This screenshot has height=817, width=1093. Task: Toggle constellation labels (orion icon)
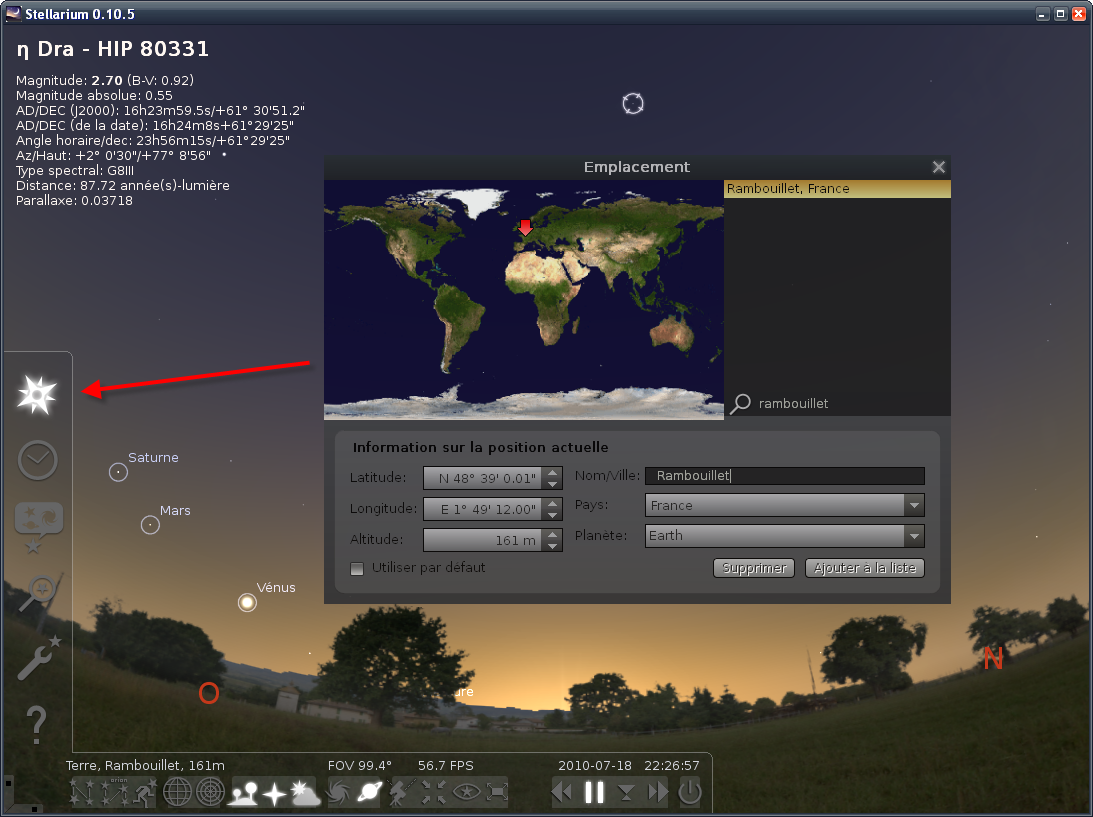point(114,793)
